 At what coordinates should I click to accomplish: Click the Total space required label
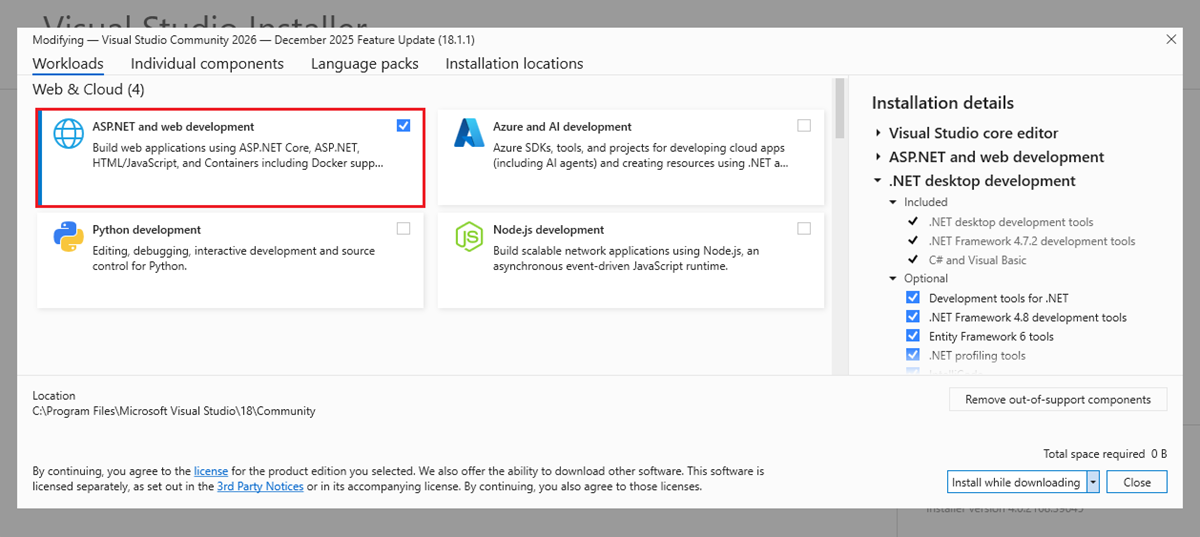point(1094,454)
